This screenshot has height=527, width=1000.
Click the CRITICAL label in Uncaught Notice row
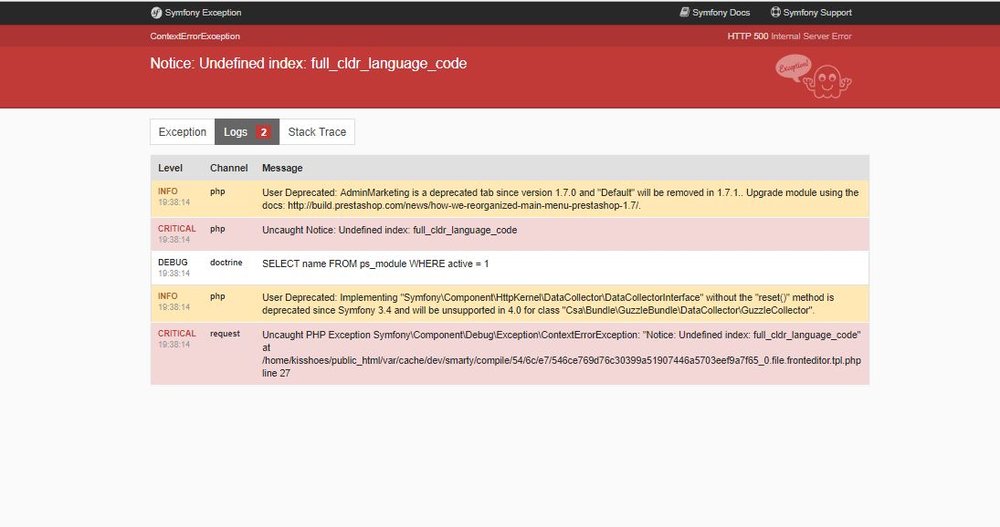(177, 228)
